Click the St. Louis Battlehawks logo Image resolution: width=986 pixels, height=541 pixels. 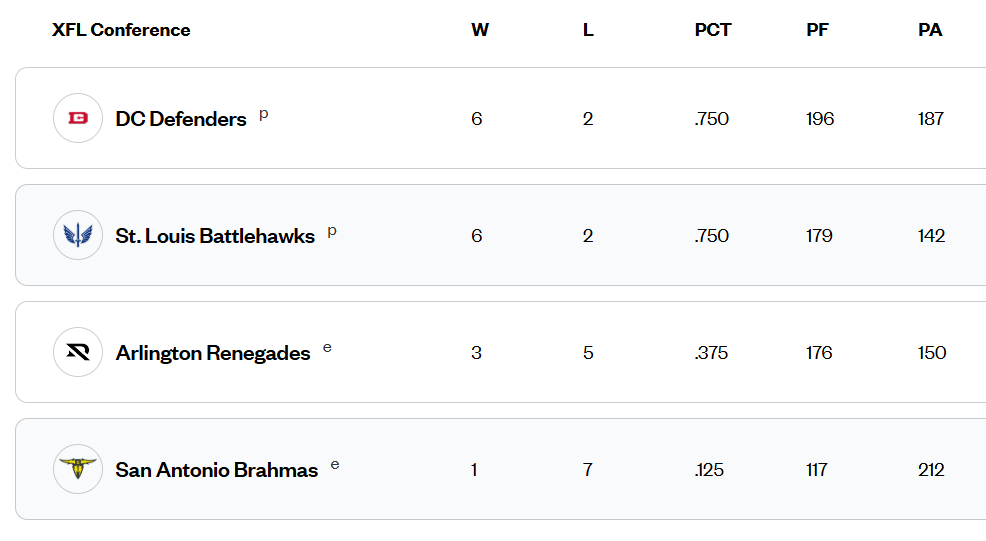coord(78,235)
